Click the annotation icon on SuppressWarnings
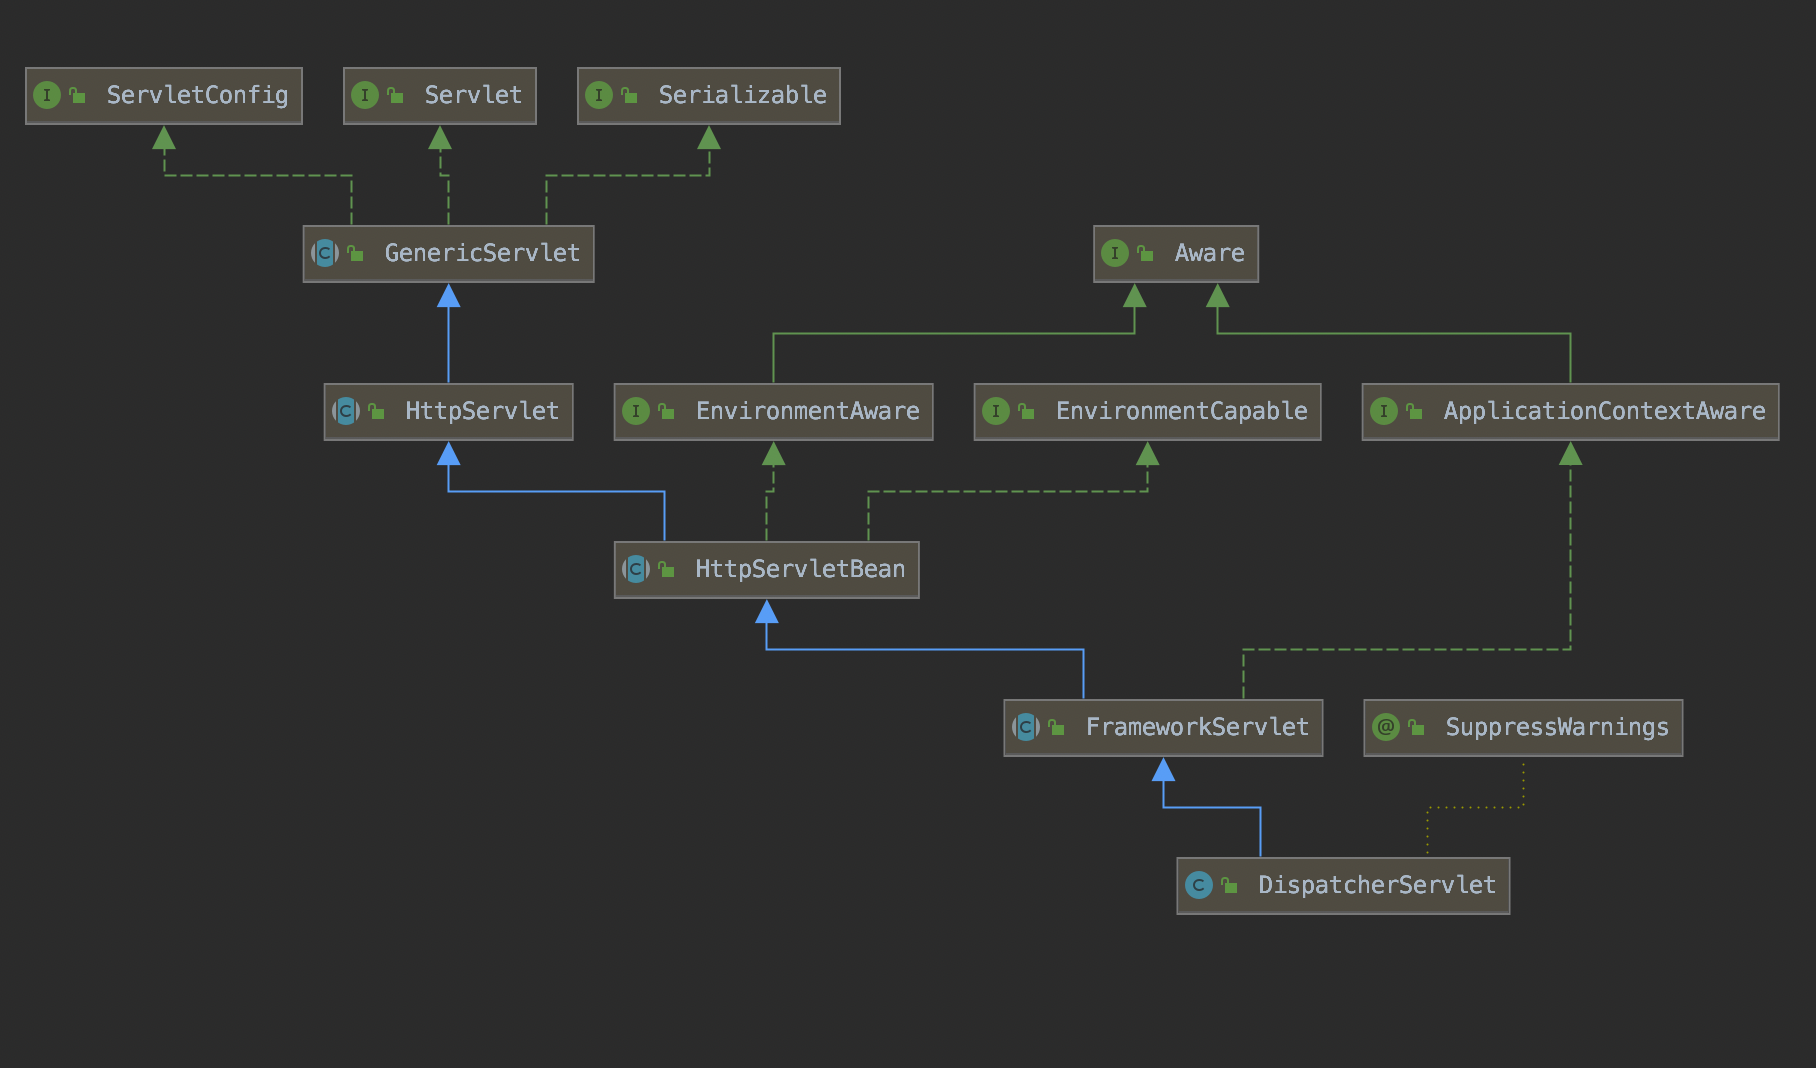The image size is (1816, 1068). [1386, 728]
